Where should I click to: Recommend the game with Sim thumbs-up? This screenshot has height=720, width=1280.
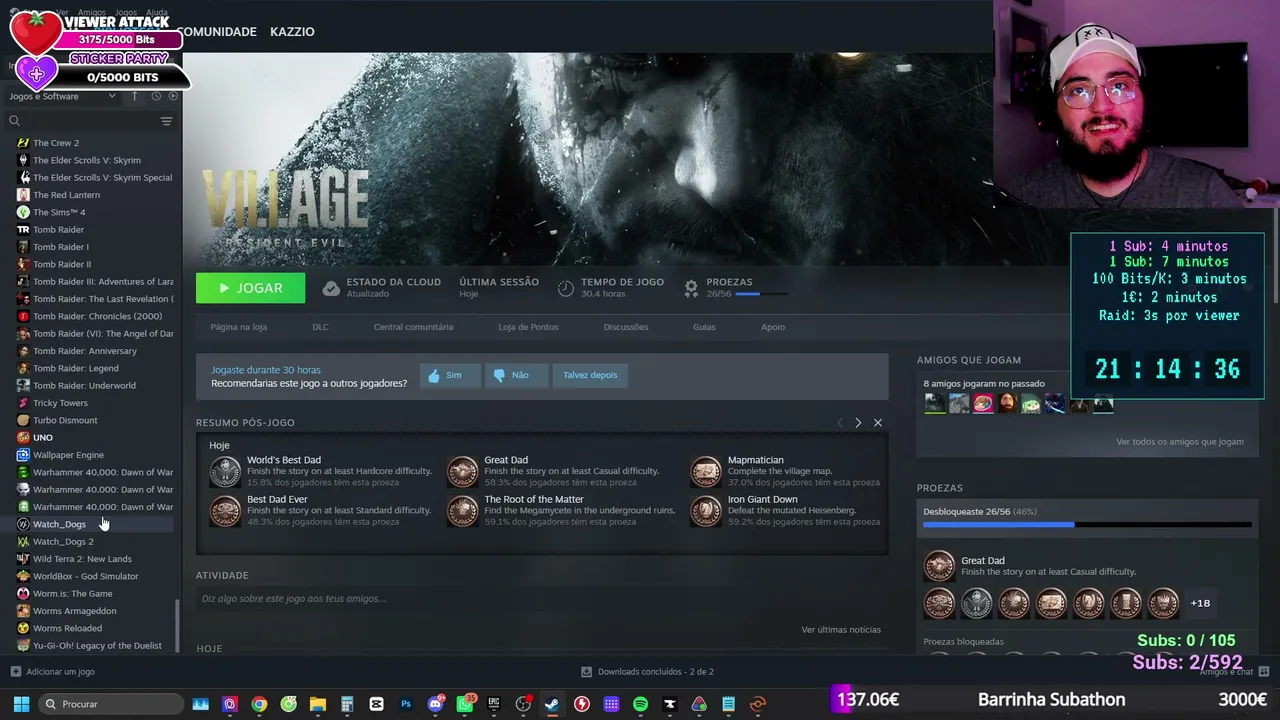[449, 375]
